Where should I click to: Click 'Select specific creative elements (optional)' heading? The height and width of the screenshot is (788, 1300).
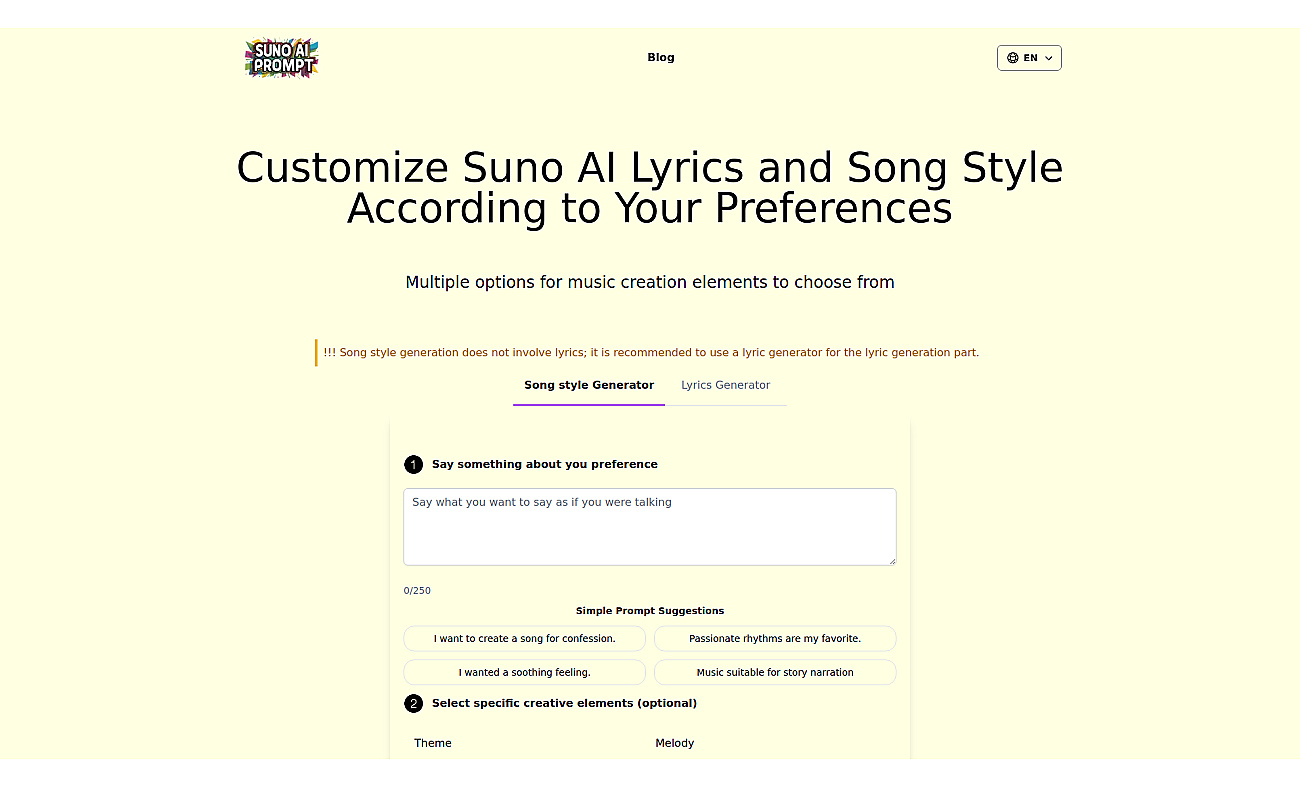pos(565,703)
